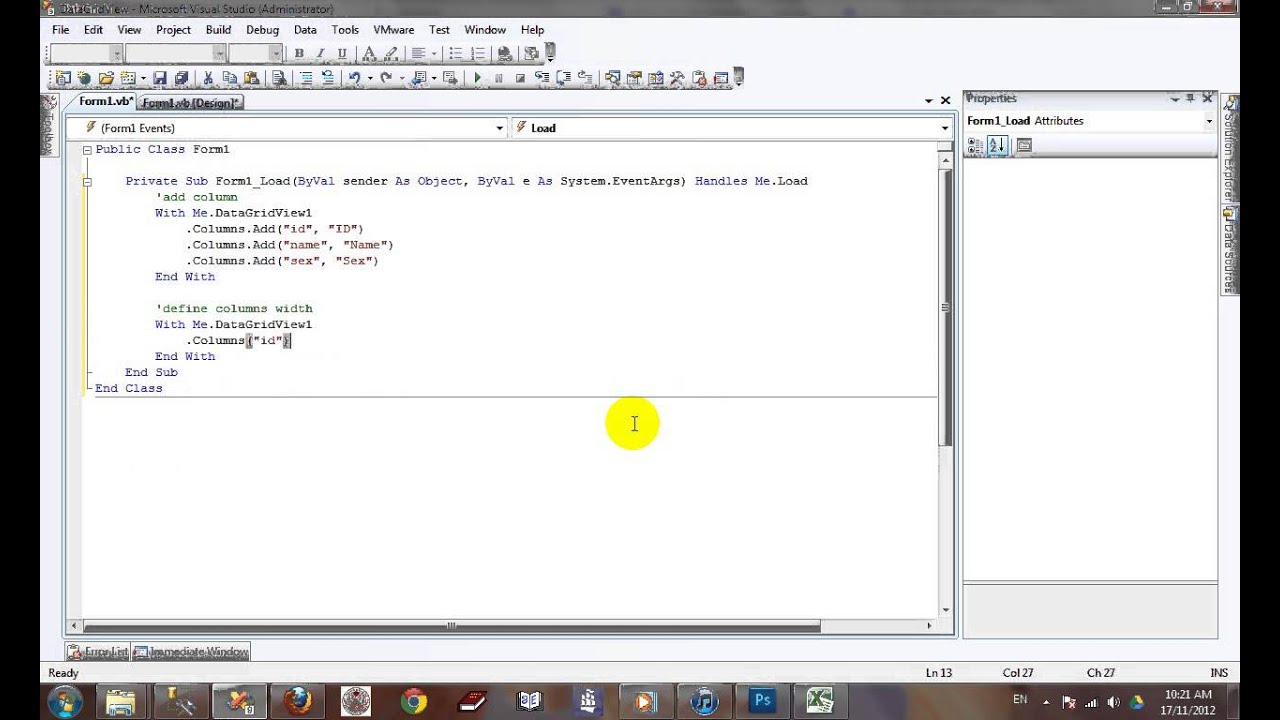Click the Add New Item toolbar icon
Image resolution: width=1280 pixels, height=720 pixels.
pos(127,78)
